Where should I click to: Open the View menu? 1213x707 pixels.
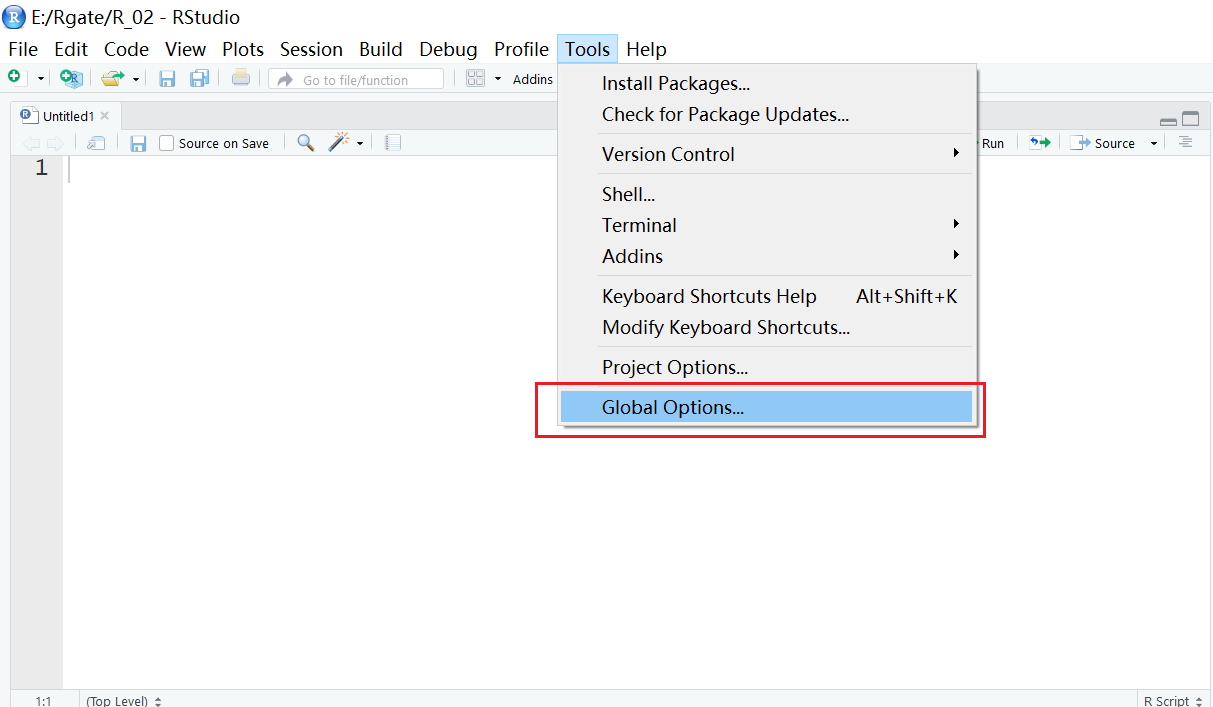(x=185, y=49)
